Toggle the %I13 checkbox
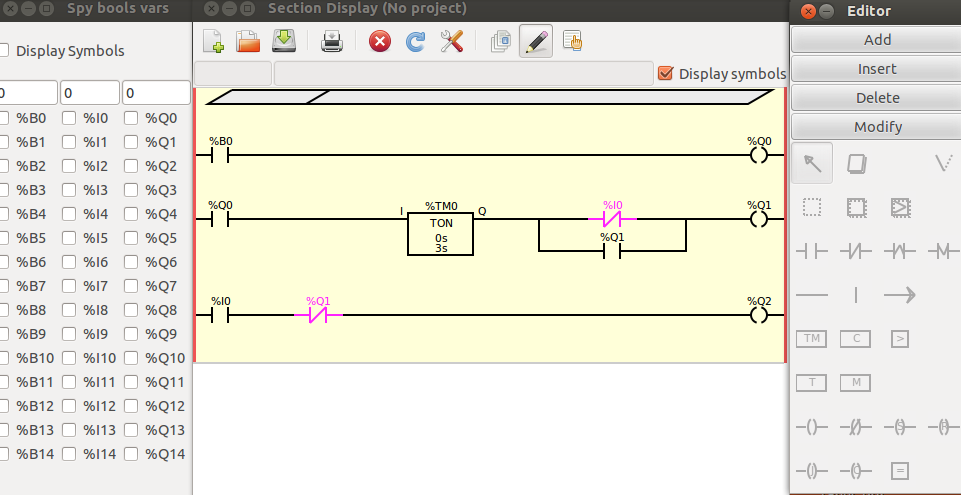 (69, 430)
